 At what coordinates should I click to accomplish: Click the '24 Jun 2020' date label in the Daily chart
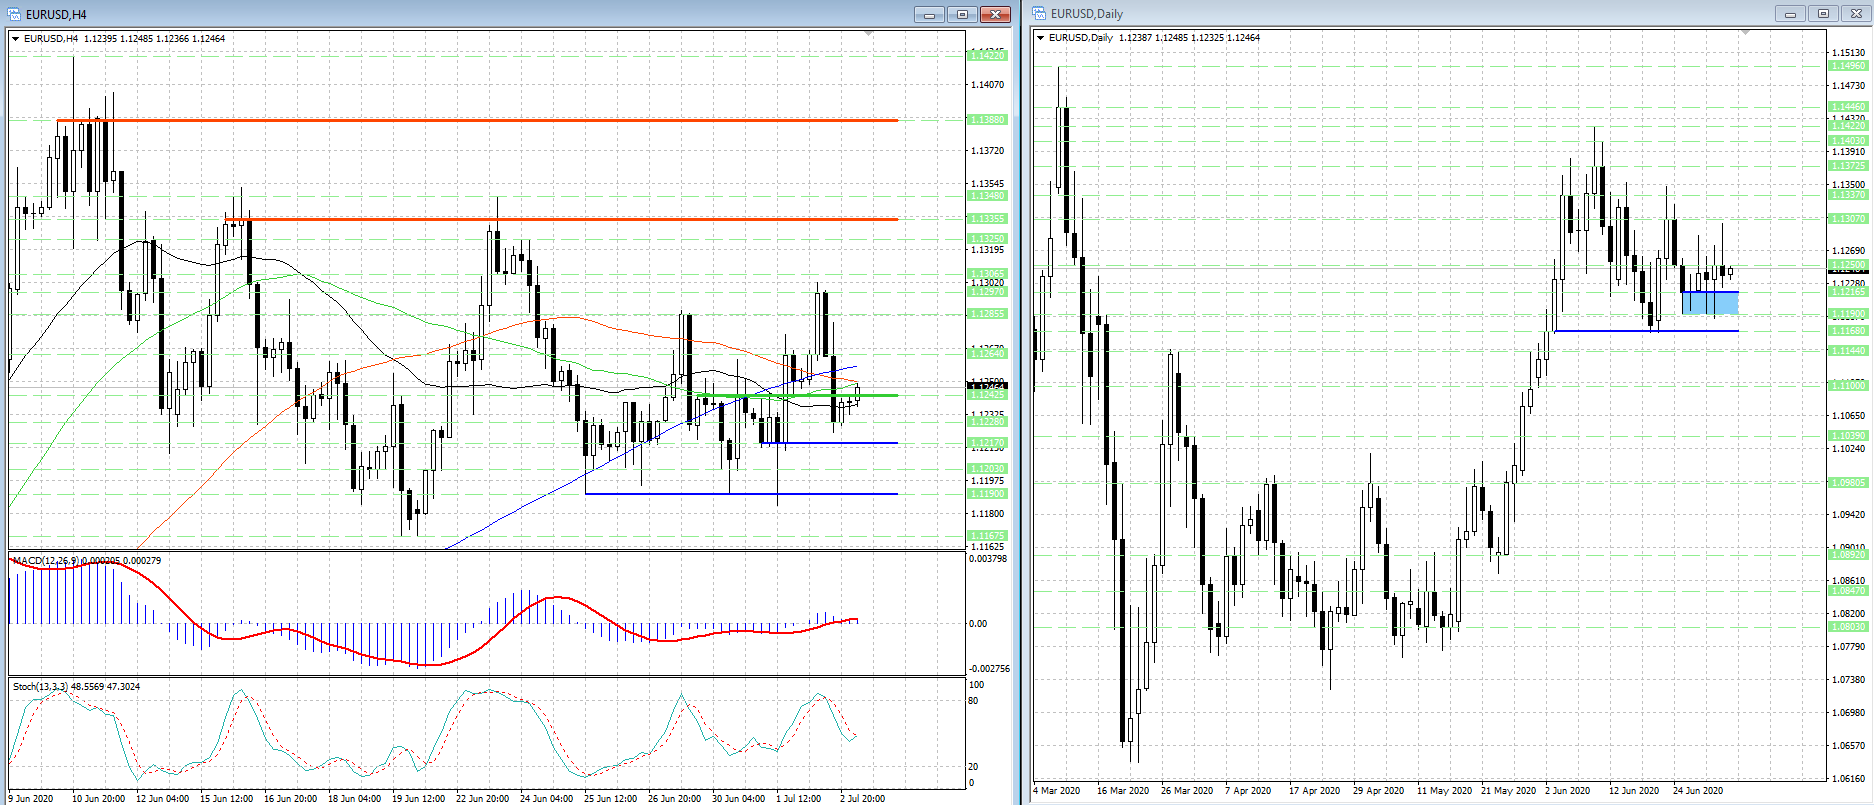click(x=1698, y=790)
